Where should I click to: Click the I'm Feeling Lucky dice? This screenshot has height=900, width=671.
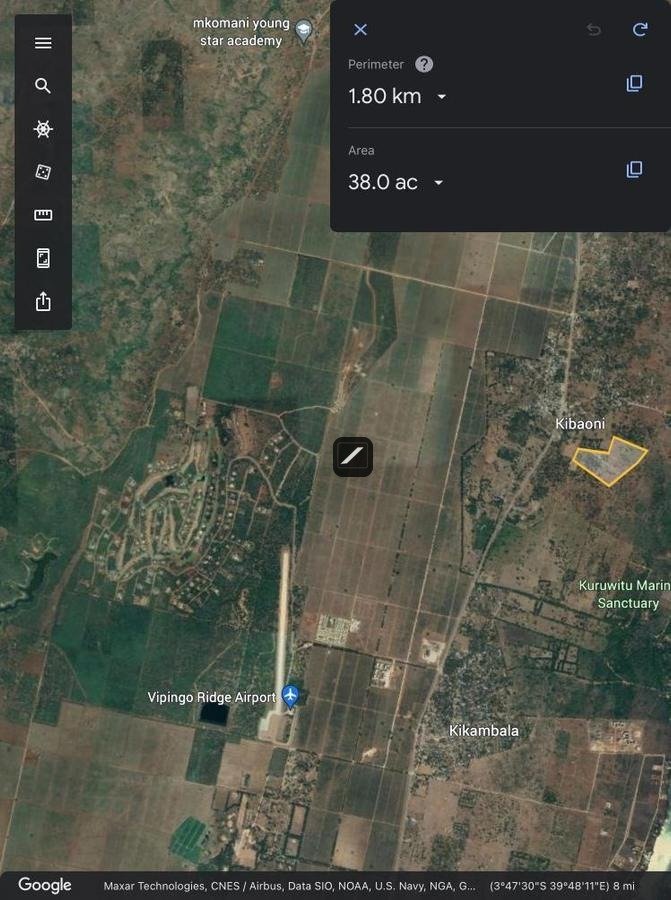click(x=43, y=172)
